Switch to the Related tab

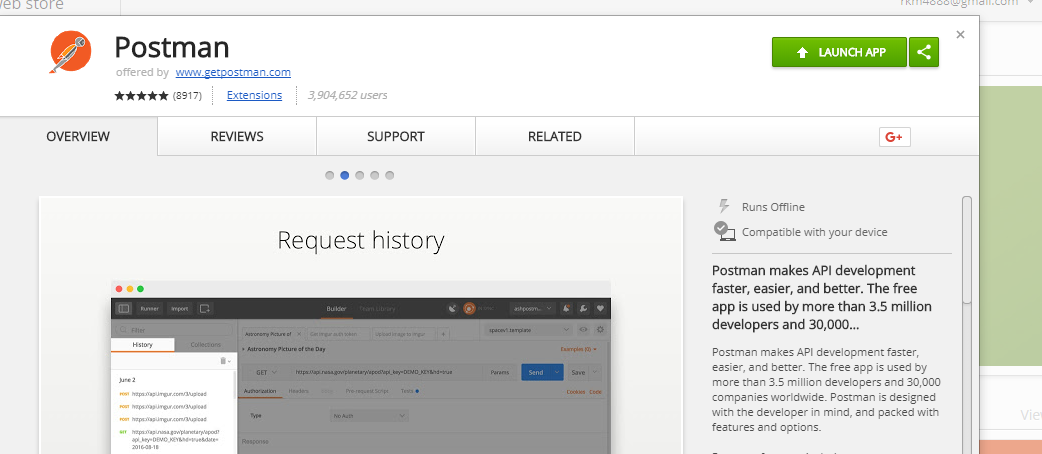(555, 136)
